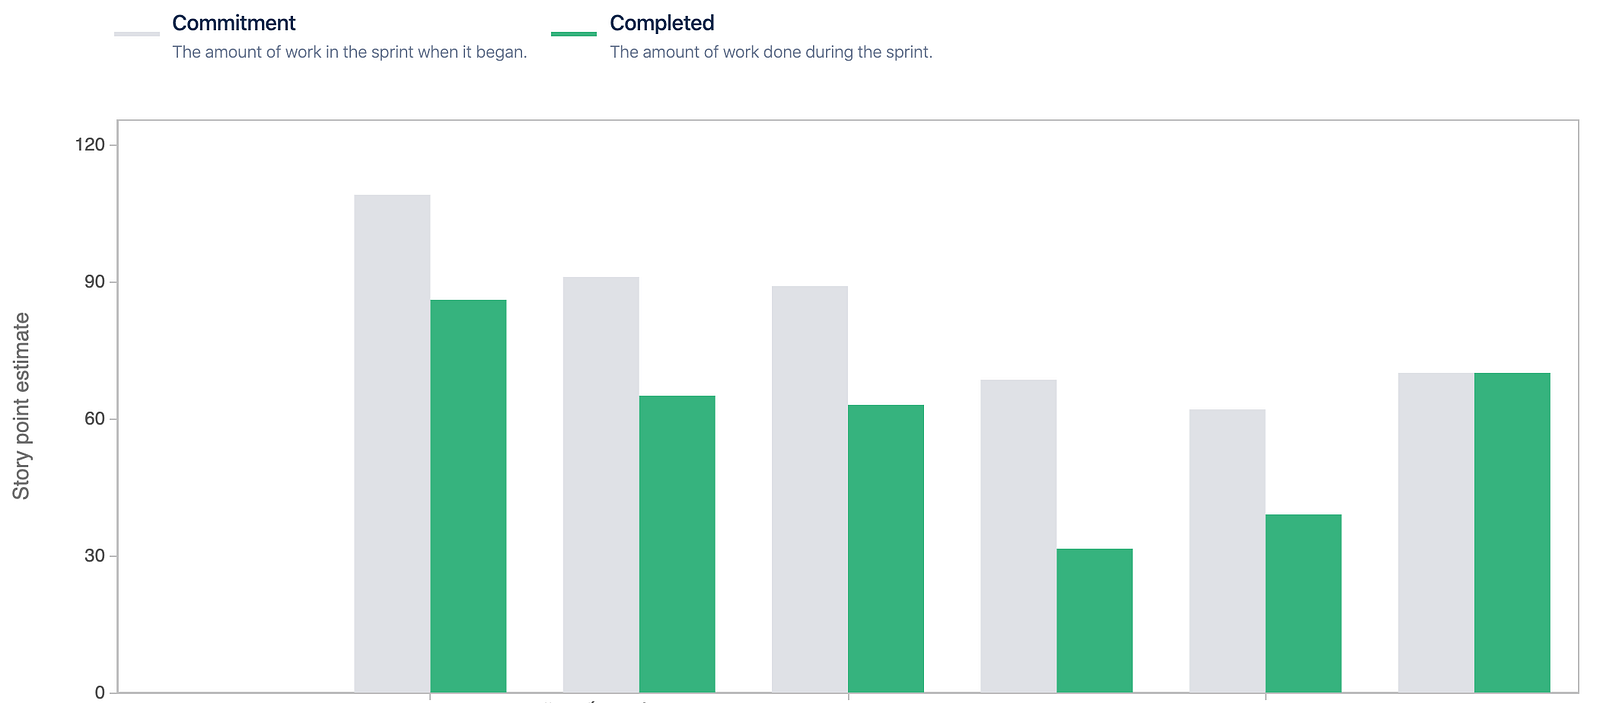The width and height of the screenshot is (1600, 703).
Task: Click the third sprint's green completed bar
Action: click(886, 548)
